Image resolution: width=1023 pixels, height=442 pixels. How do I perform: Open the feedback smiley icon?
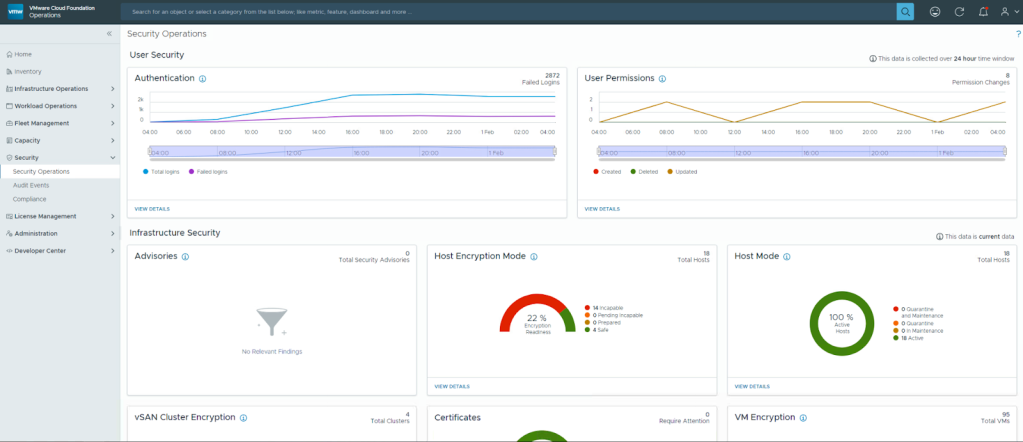[935, 12]
